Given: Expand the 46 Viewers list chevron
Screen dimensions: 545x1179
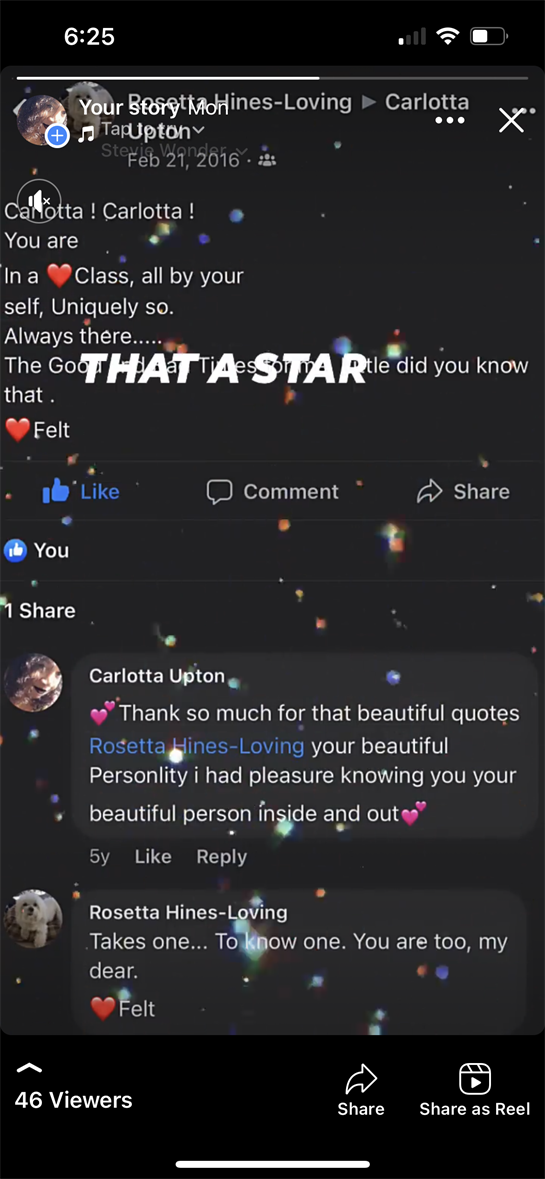Looking at the screenshot, I should (29, 1068).
